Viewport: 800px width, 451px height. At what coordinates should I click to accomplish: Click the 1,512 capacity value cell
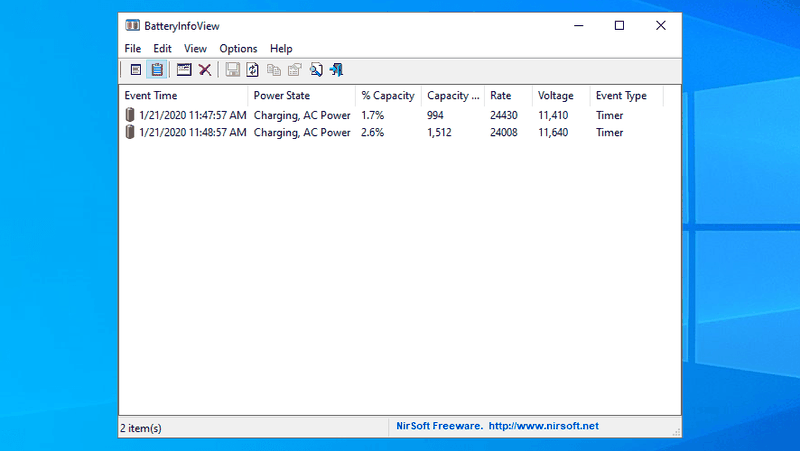pos(439,133)
